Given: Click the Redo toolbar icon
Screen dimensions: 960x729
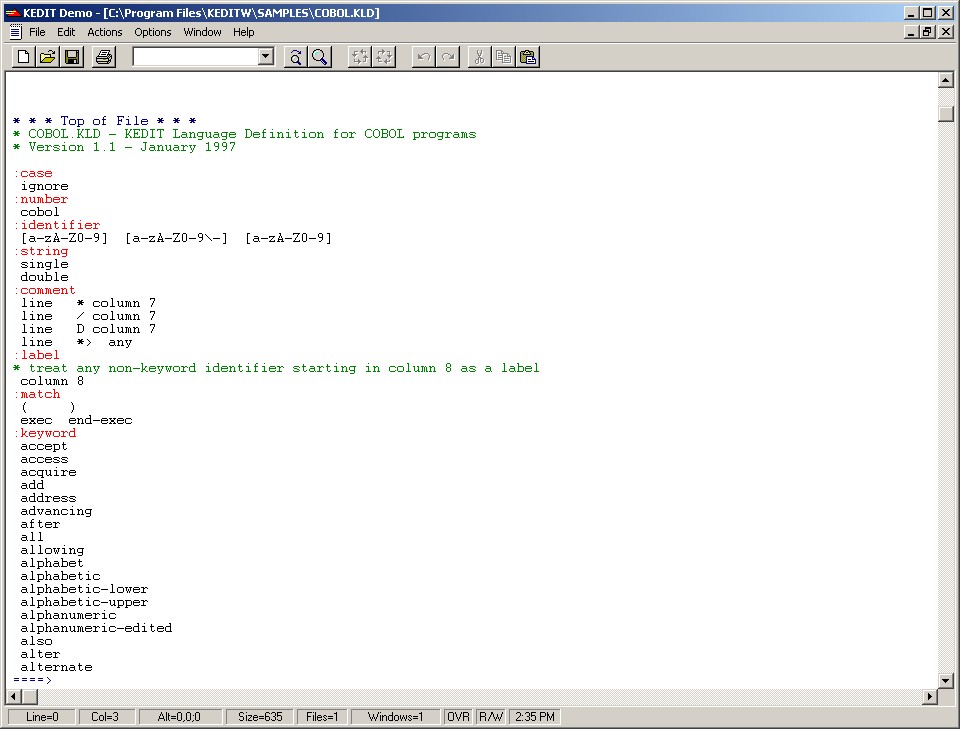Looking at the screenshot, I should pyautogui.click(x=448, y=58).
